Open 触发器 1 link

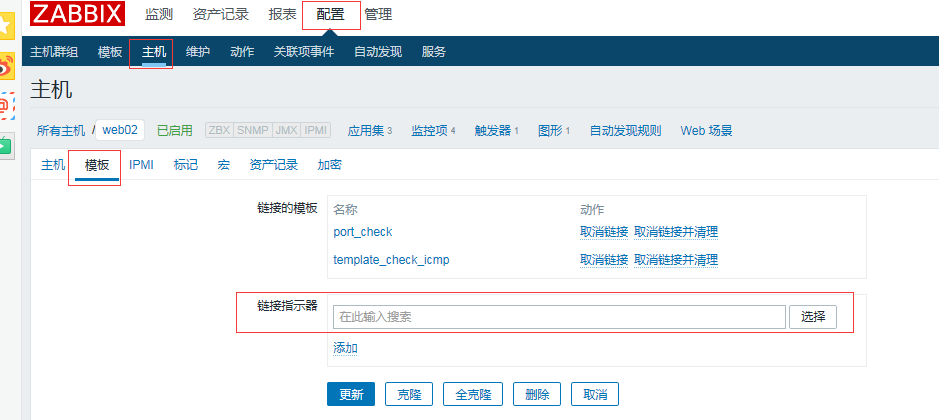(496, 131)
